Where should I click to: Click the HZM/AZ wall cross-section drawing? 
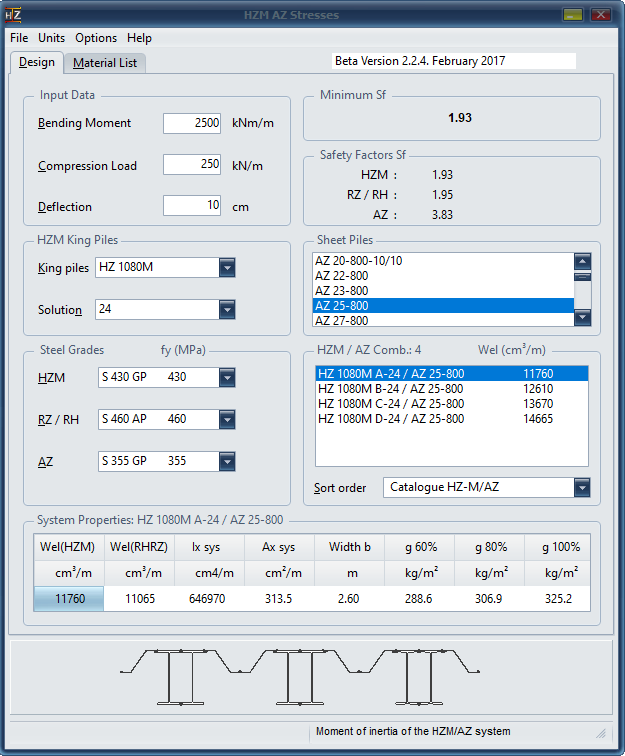[x=299, y=676]
